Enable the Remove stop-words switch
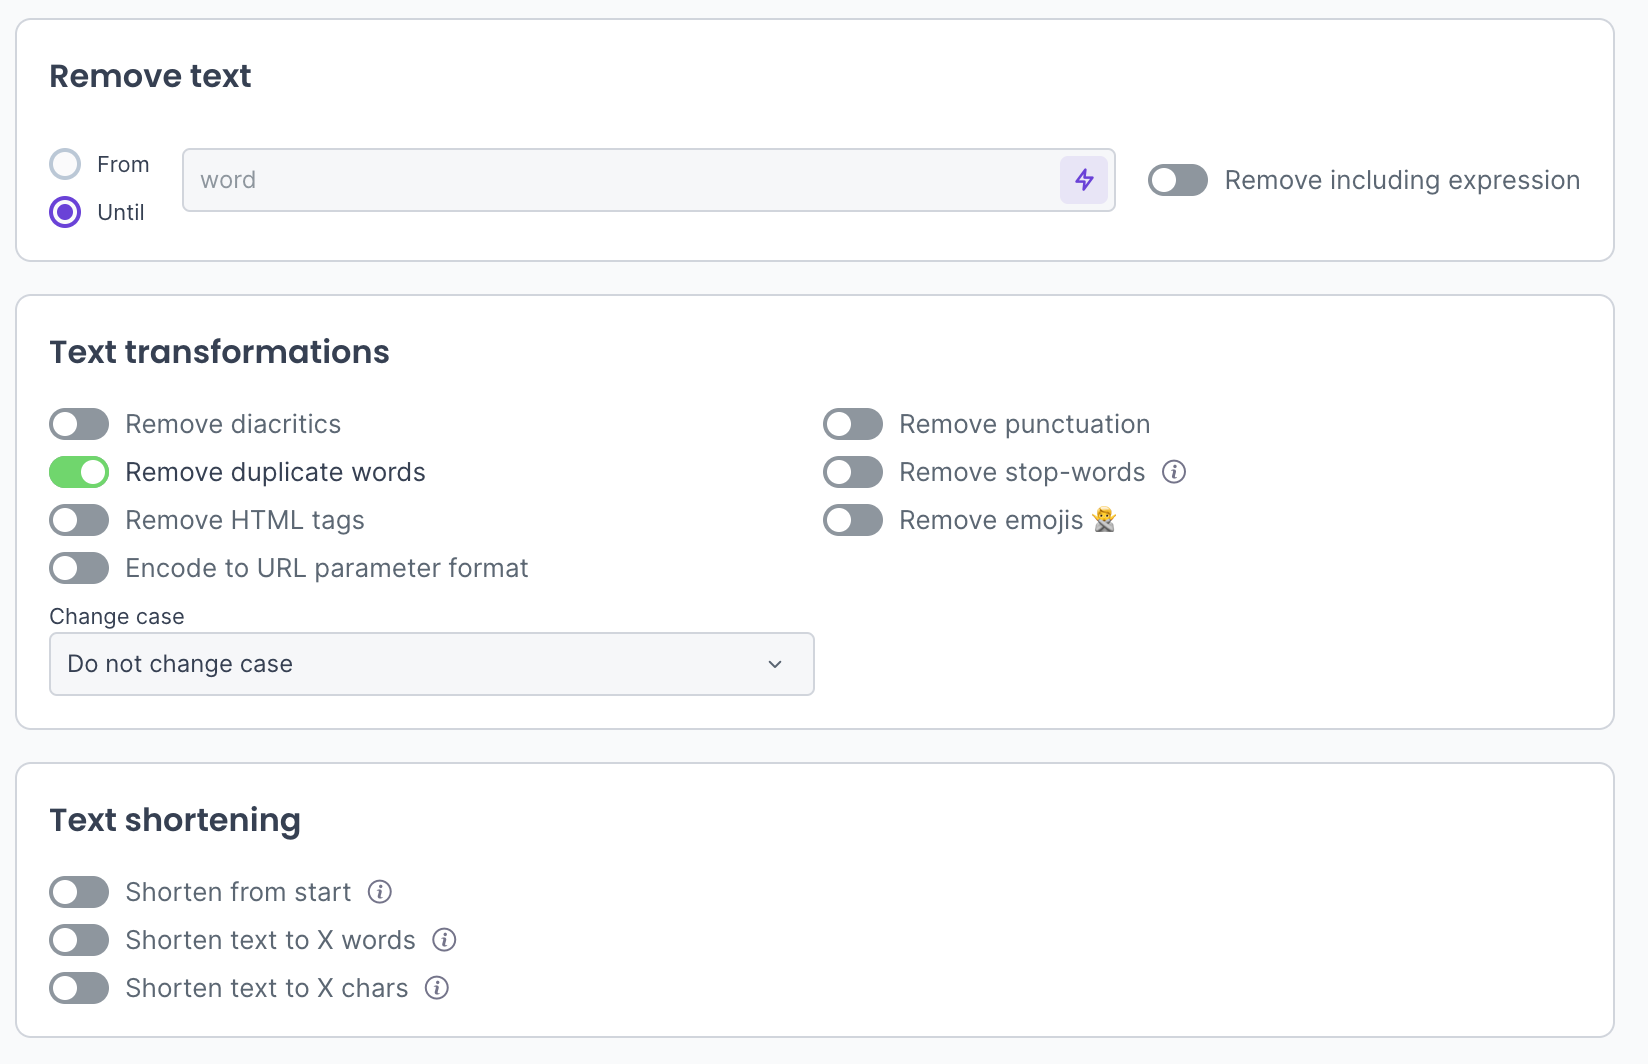This screenshot has height=1064, width=1648. tap(853, 472)
